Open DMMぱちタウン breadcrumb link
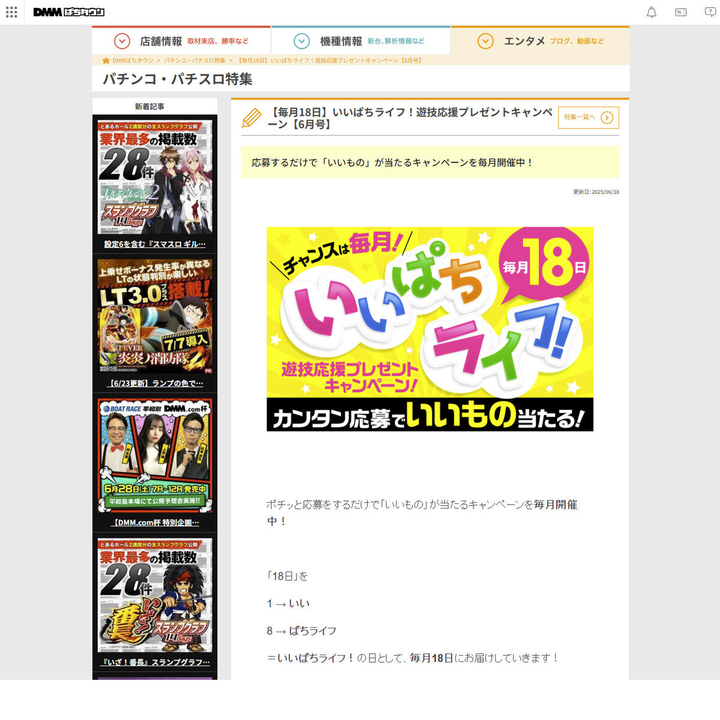Screen dimensions: 720x720 click(x=133, y=60)
